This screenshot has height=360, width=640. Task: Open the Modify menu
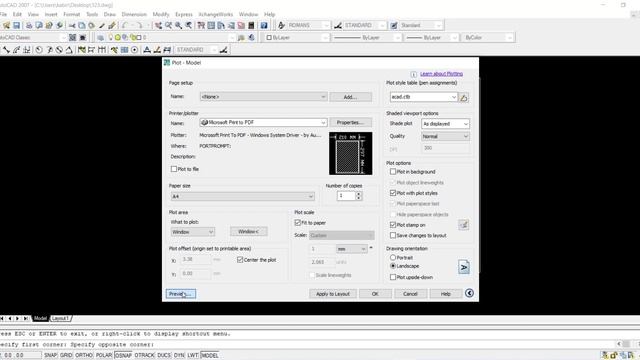click(x=161, y=14)
